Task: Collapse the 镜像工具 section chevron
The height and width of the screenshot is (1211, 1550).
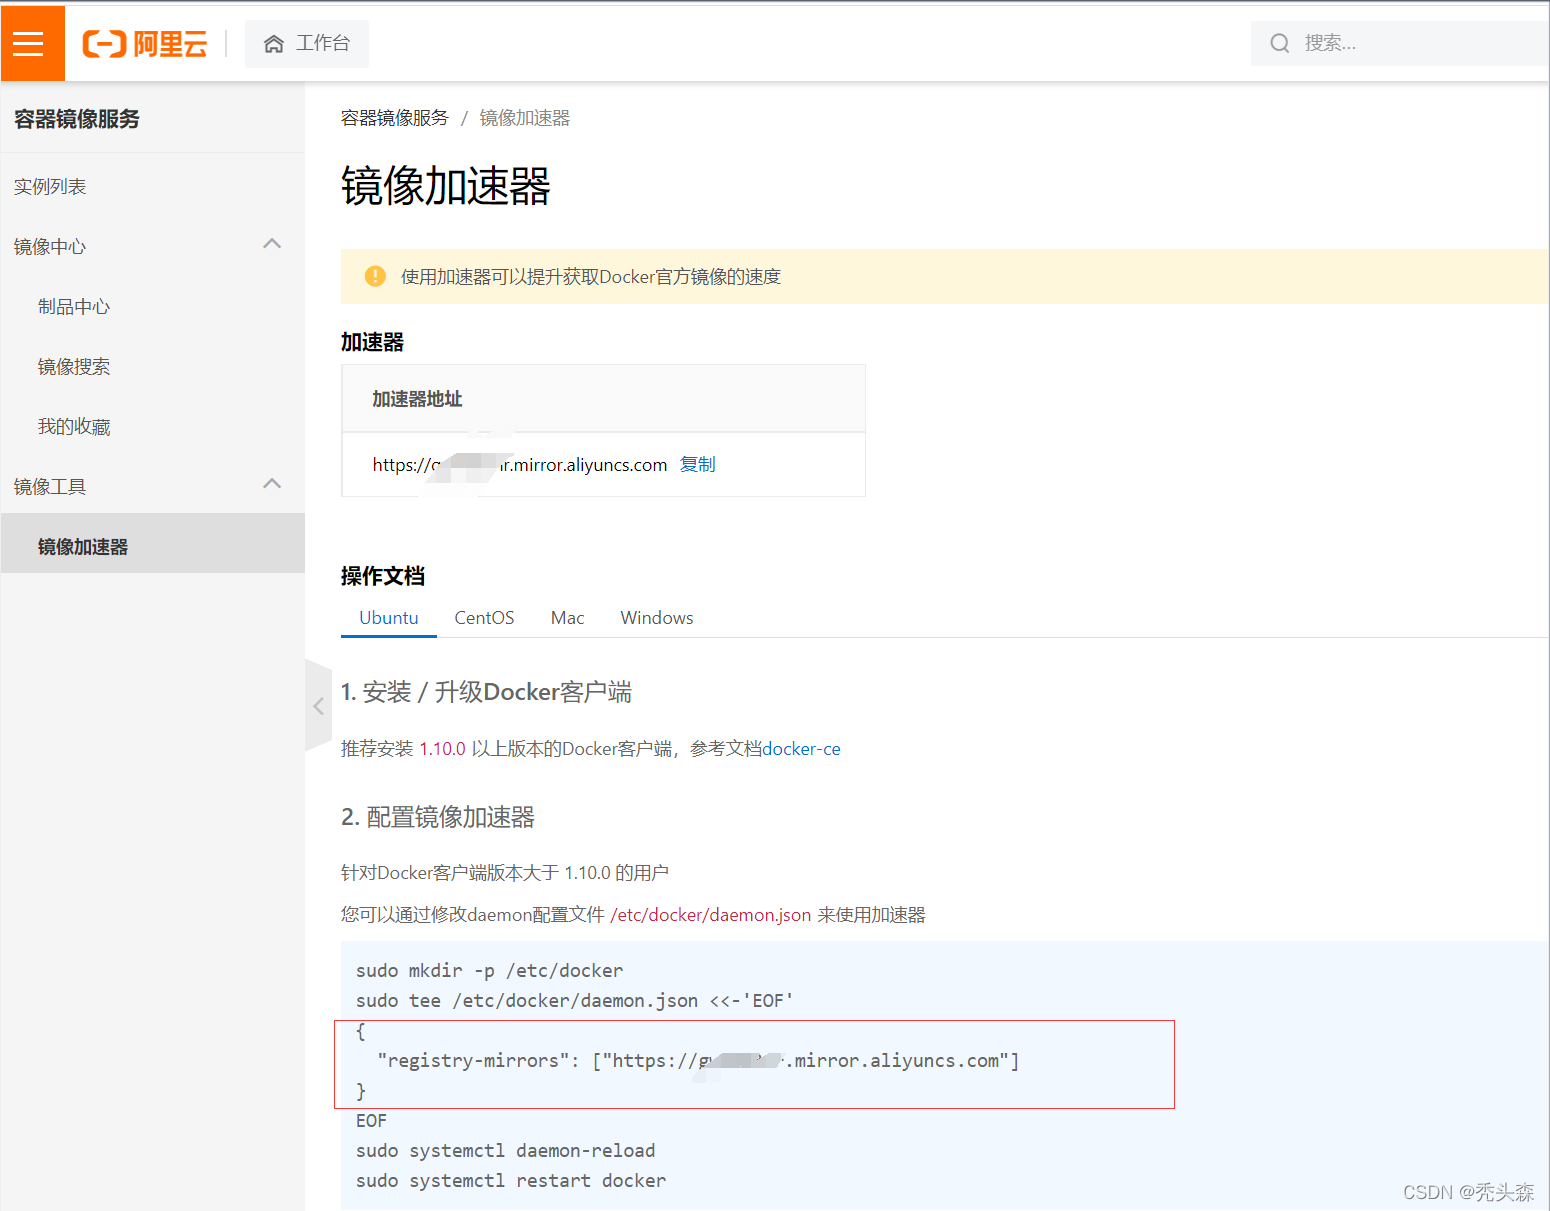Action: [x=272, y=484]
